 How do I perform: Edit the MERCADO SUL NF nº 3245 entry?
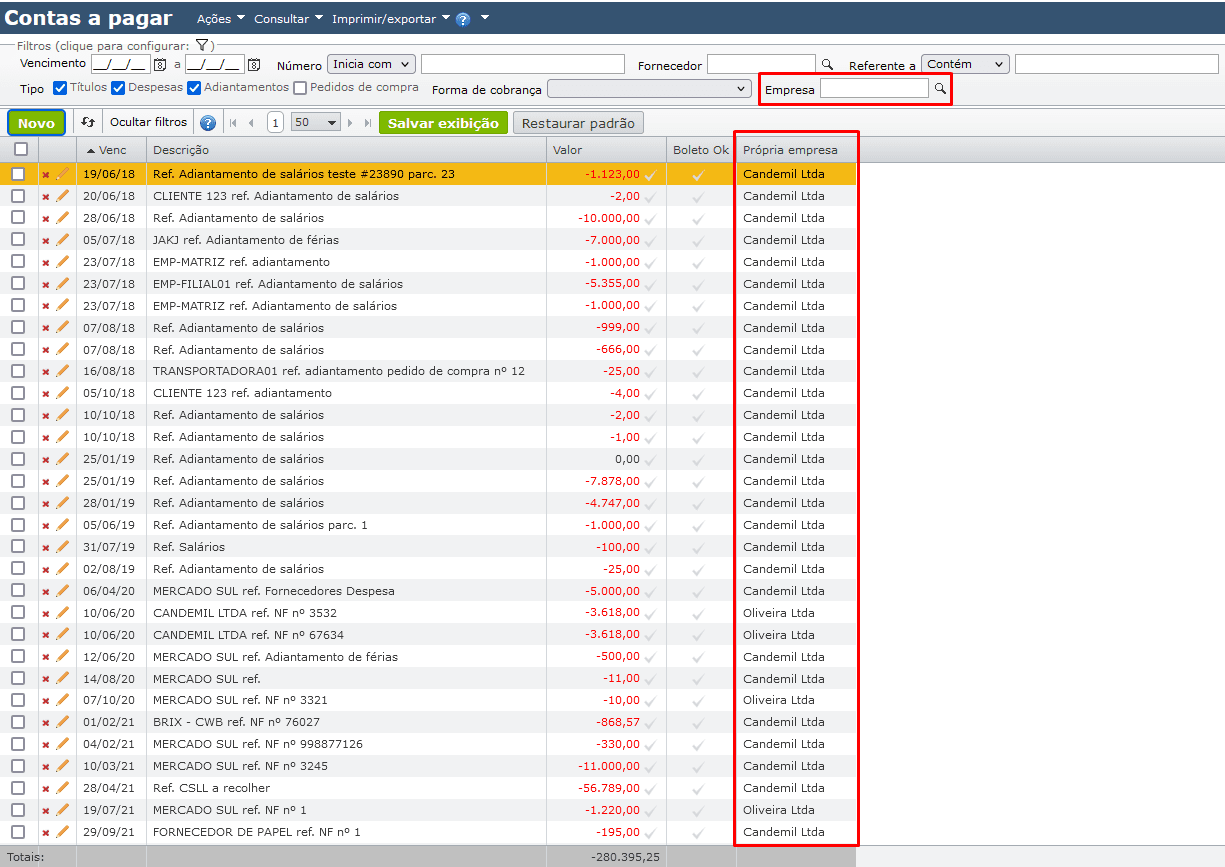tap(62, 766)
